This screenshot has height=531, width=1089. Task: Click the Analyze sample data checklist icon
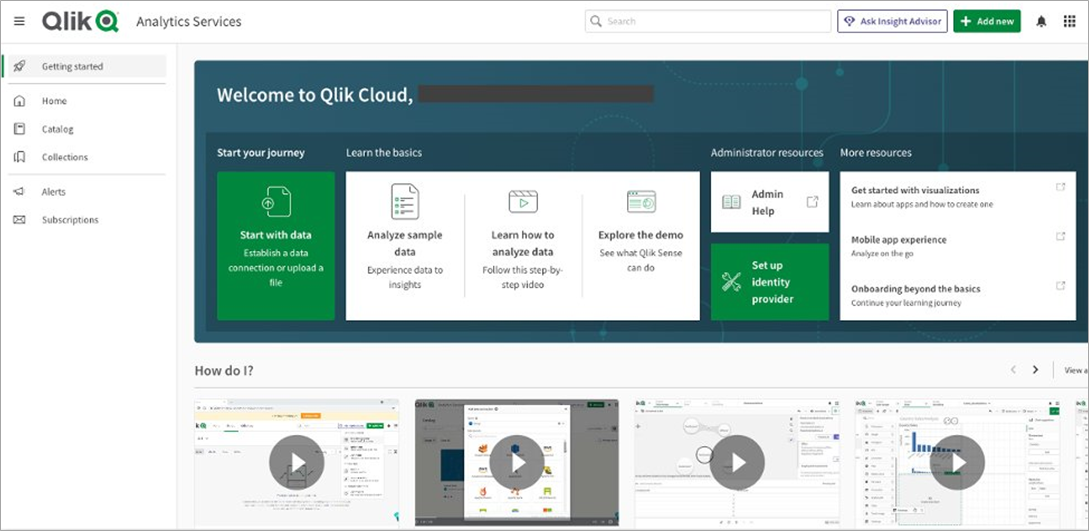pyautogui.click(x=405, y=201)
